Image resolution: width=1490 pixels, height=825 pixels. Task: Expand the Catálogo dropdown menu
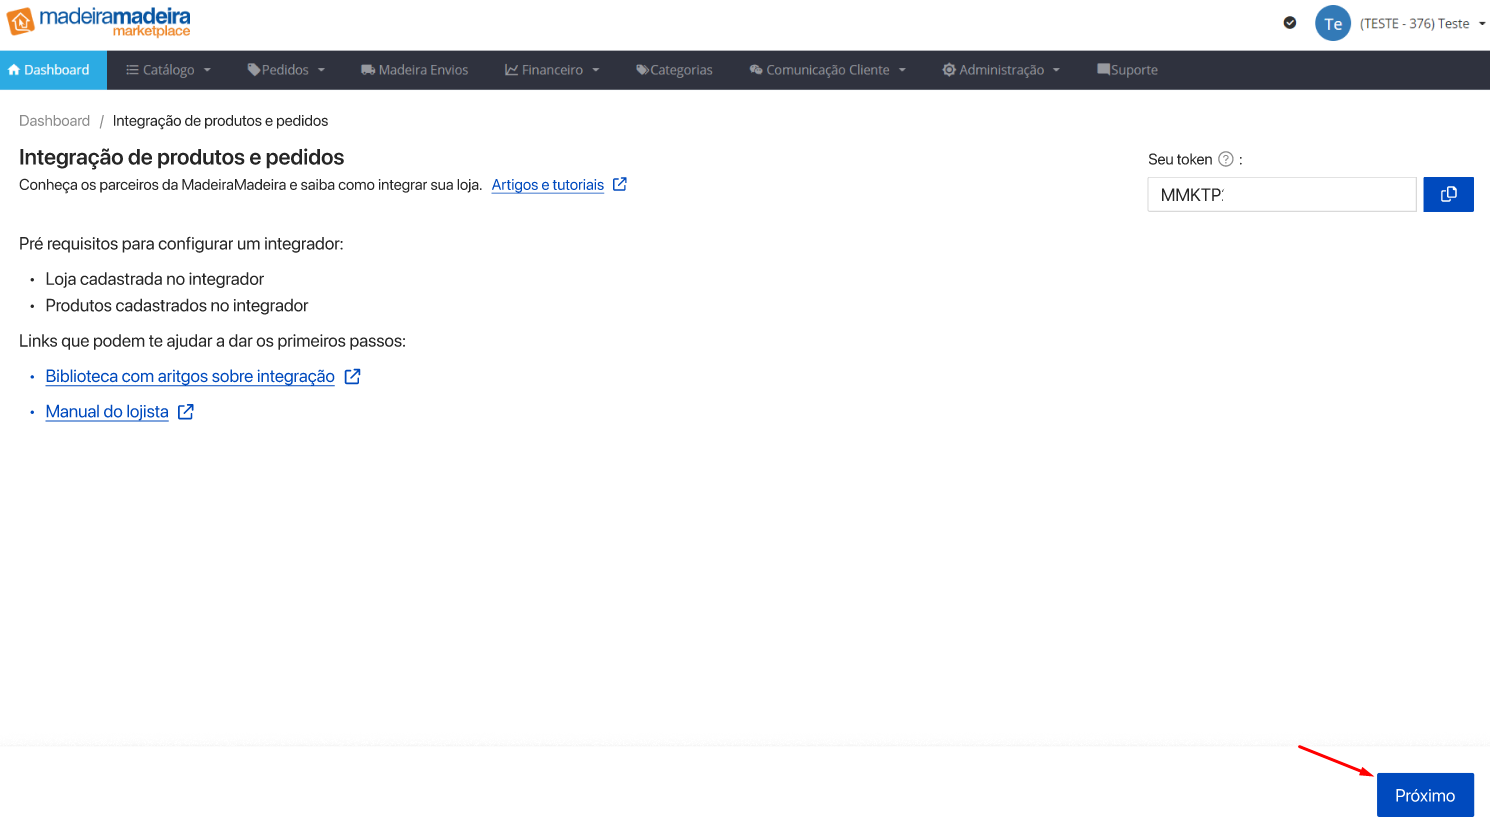pyautogui.click(x=168, y=70)
